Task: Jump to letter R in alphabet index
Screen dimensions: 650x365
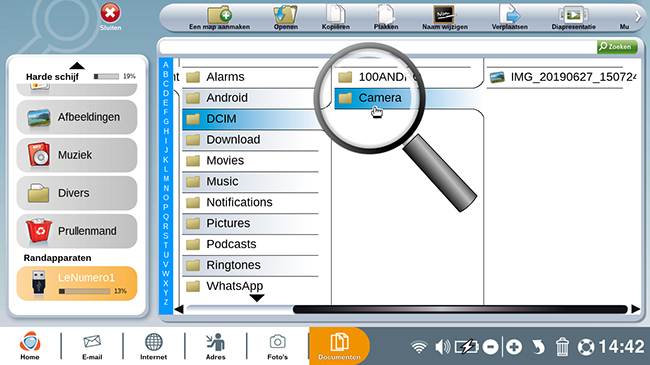Action: (166, 226)
